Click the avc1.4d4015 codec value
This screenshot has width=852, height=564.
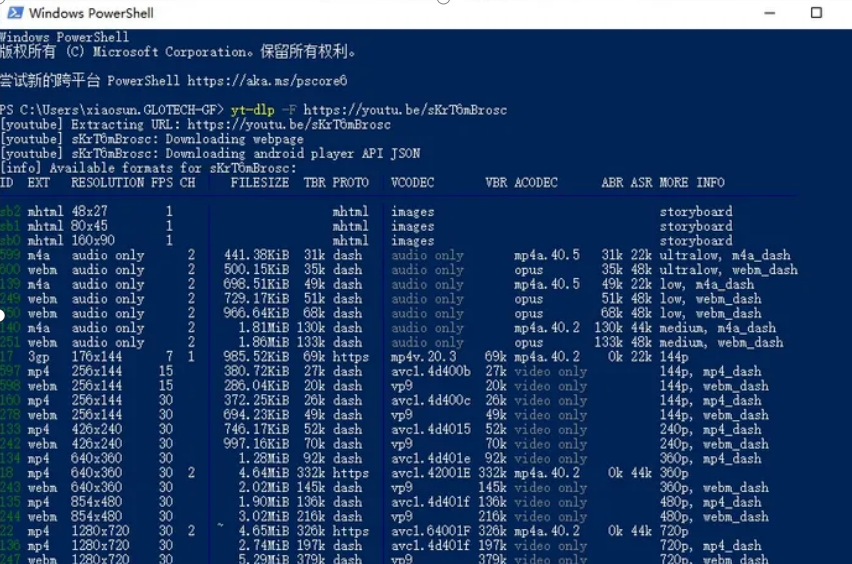pyautogui.click(x=431, y=429)
